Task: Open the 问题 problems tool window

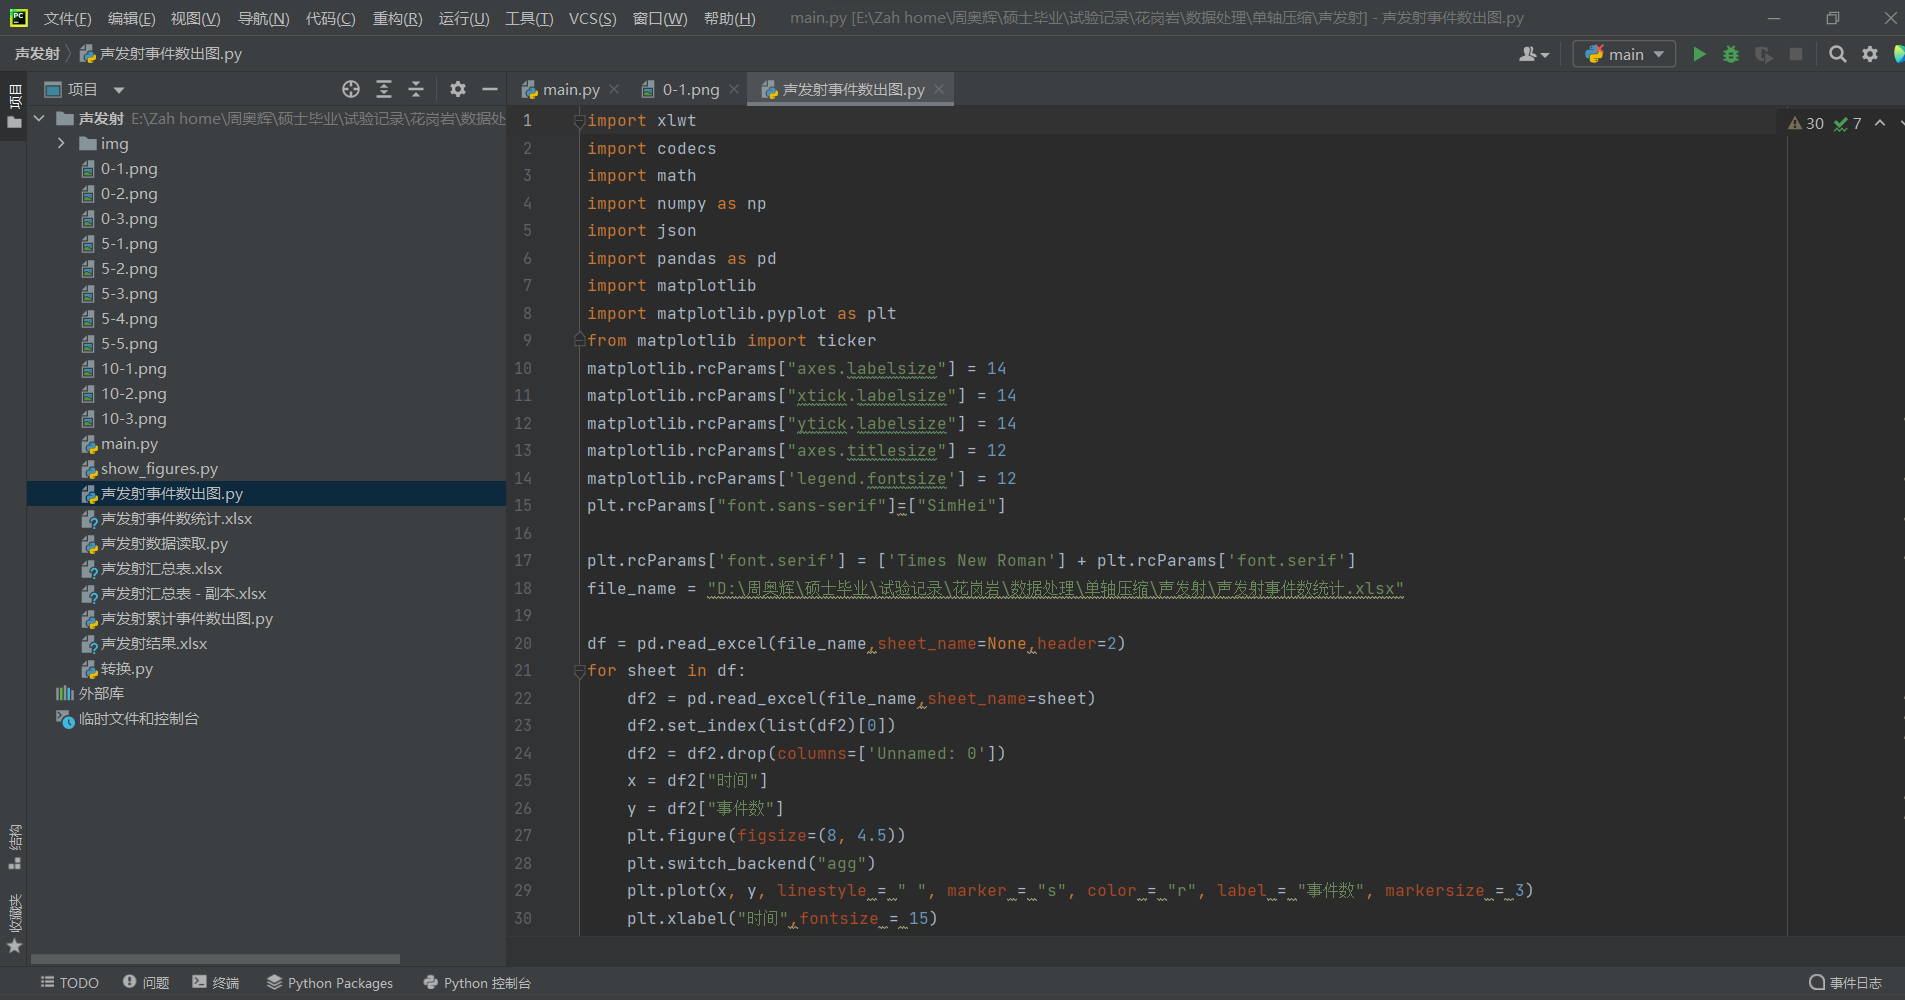Action: click(146, 983)
